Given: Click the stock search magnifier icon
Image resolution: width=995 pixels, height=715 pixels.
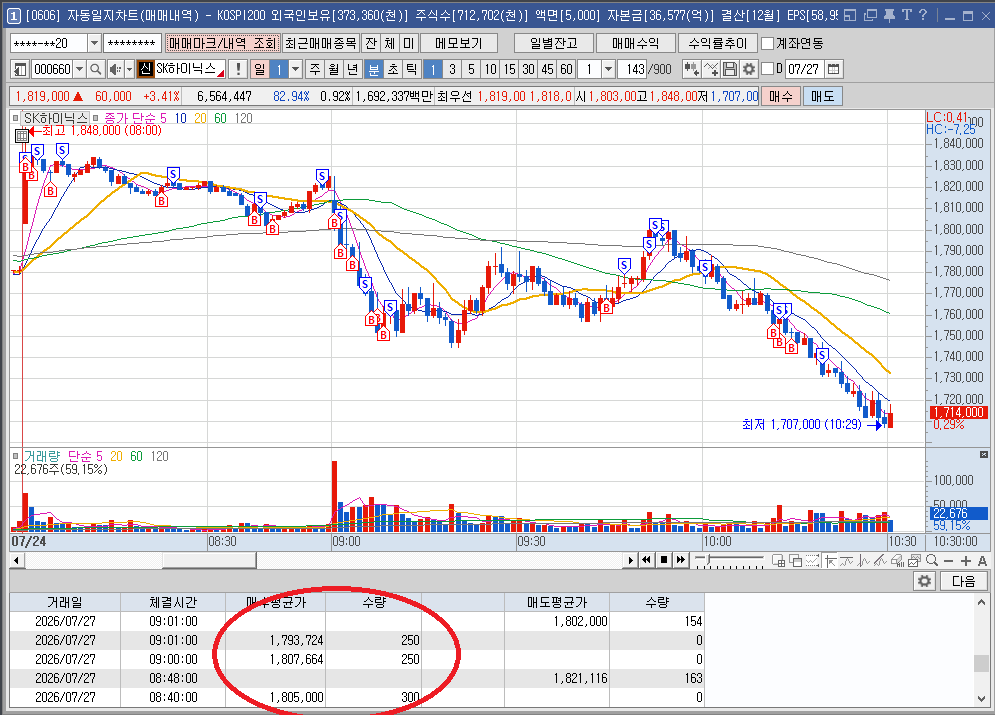Looking at the screenshot, I should pos(96,69).
